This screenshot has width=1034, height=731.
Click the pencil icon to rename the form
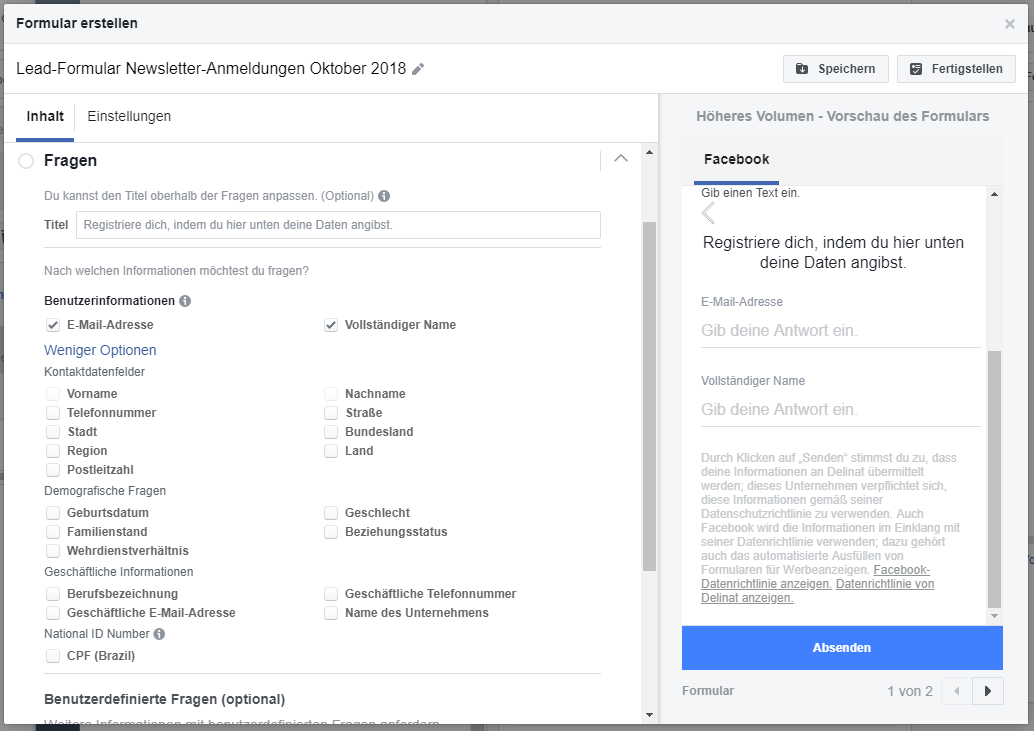point(418,69)
